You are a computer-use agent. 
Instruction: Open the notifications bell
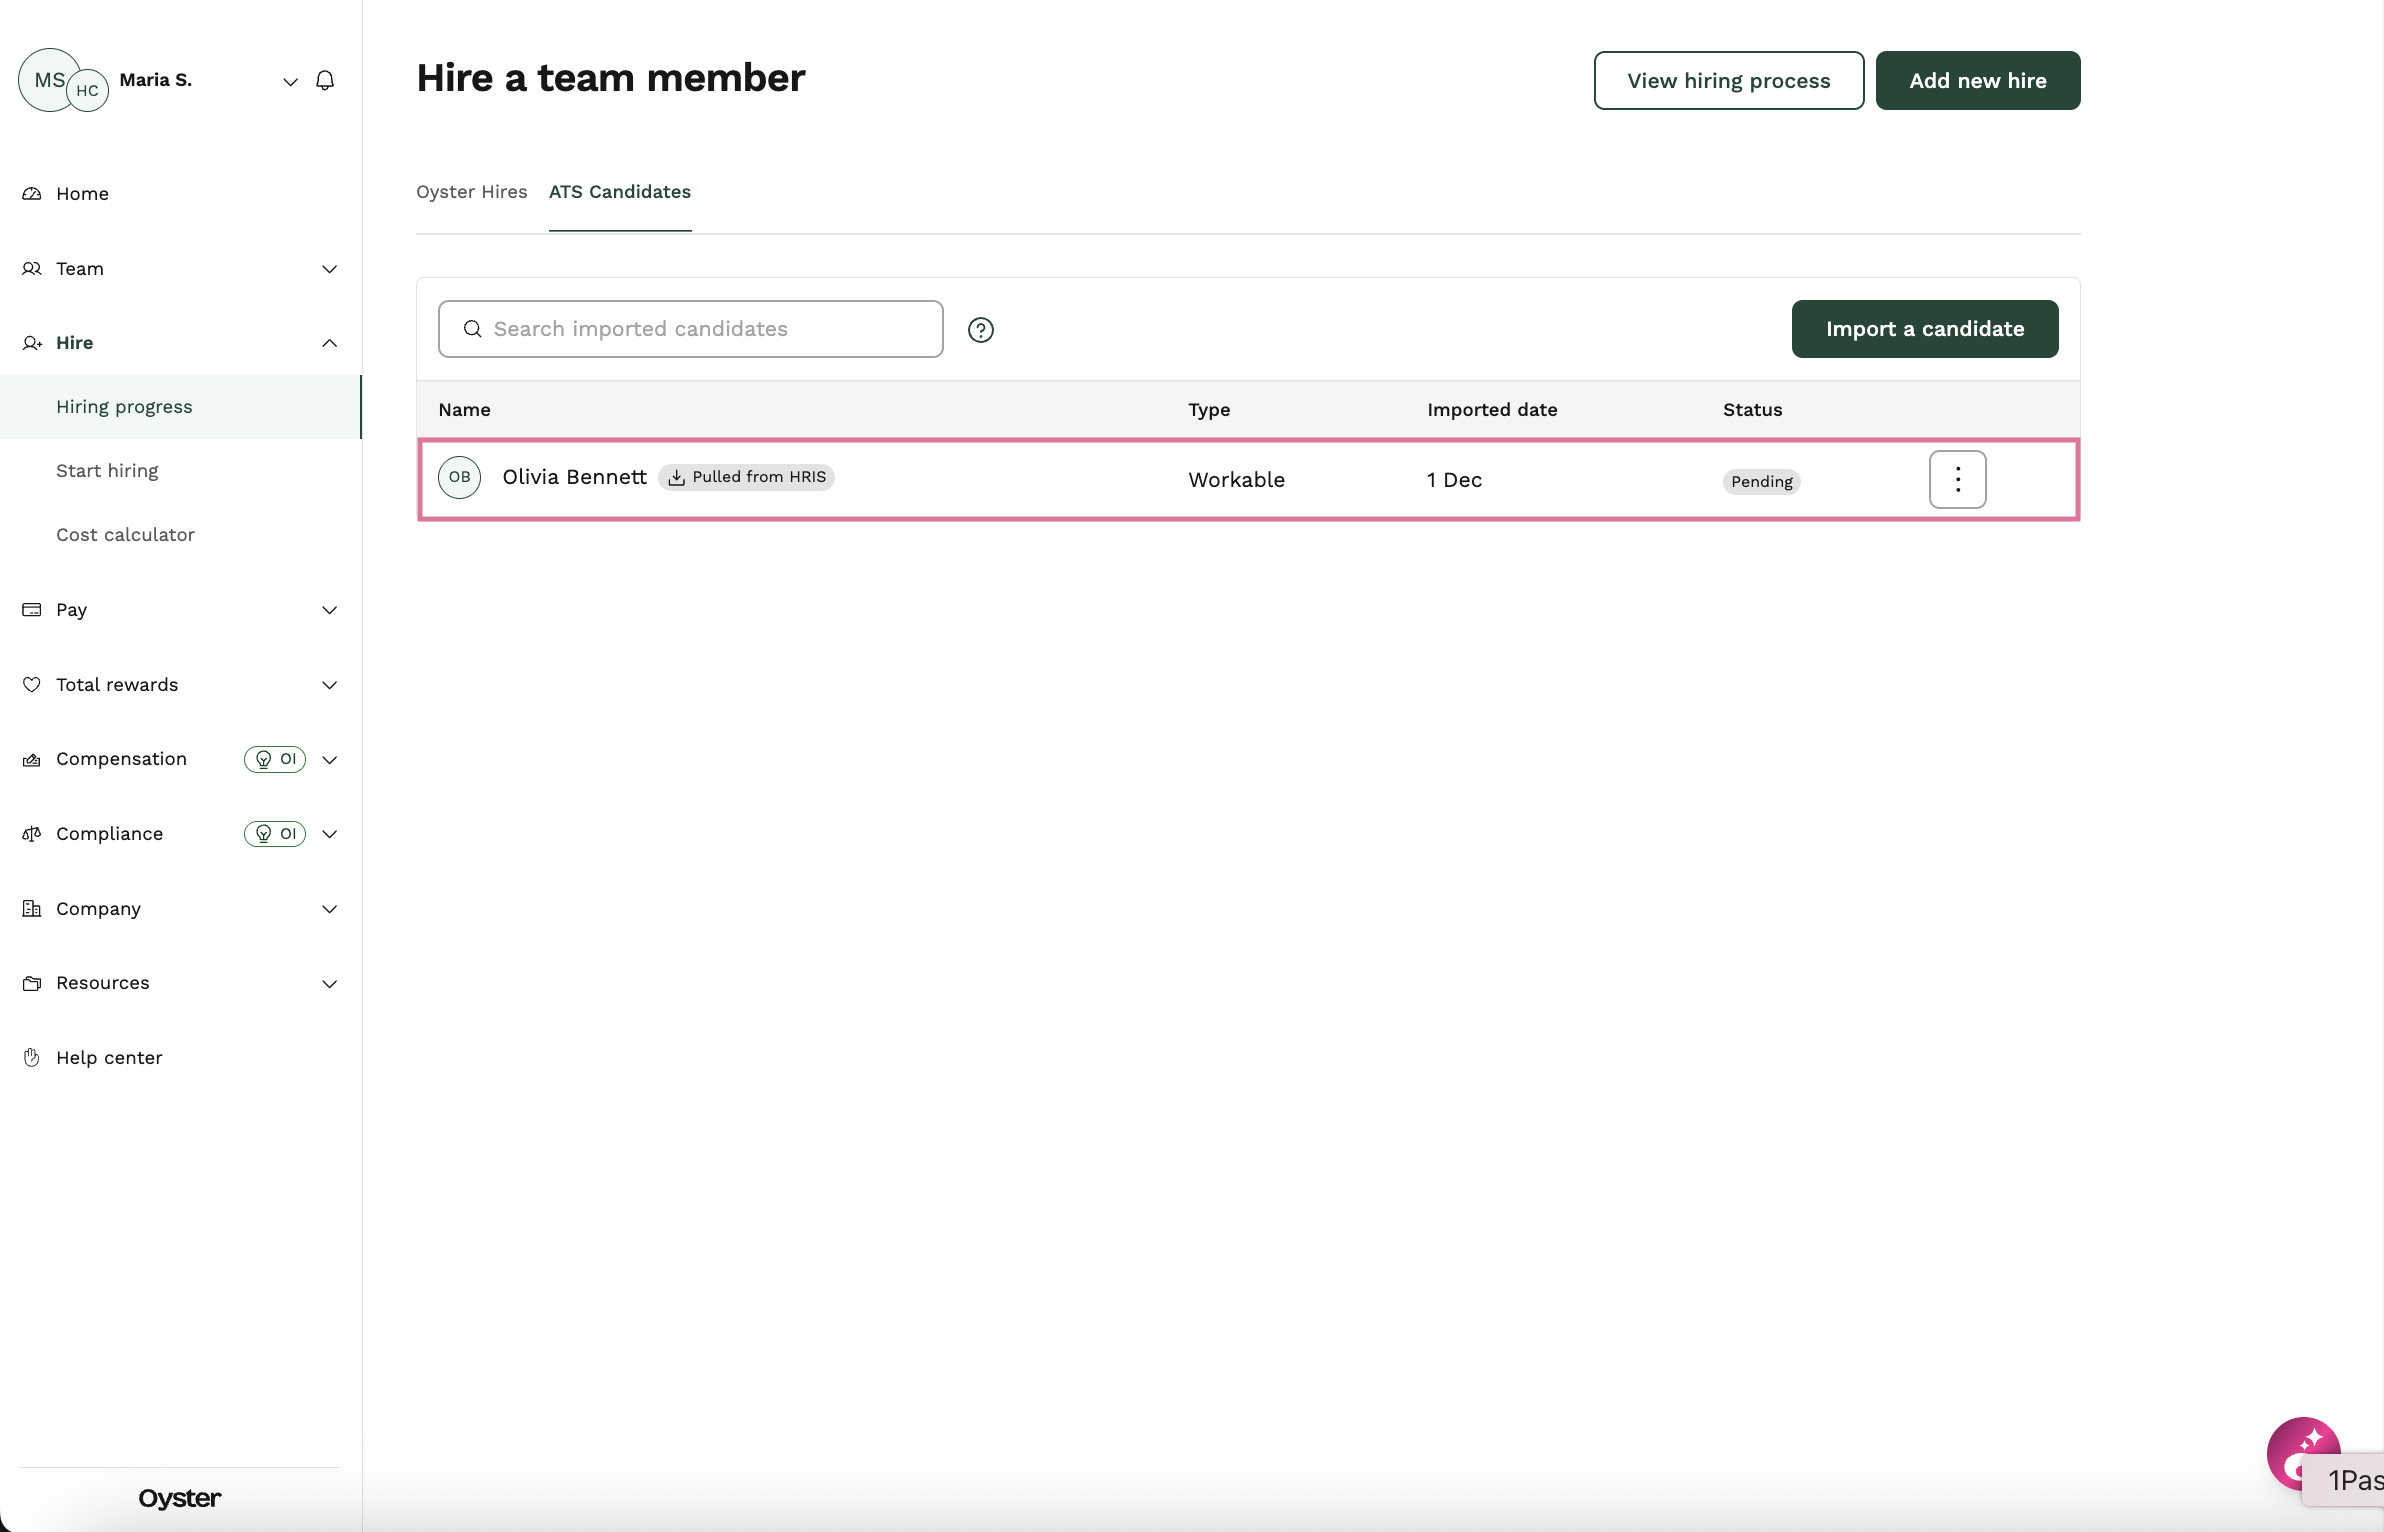(325, 81)
